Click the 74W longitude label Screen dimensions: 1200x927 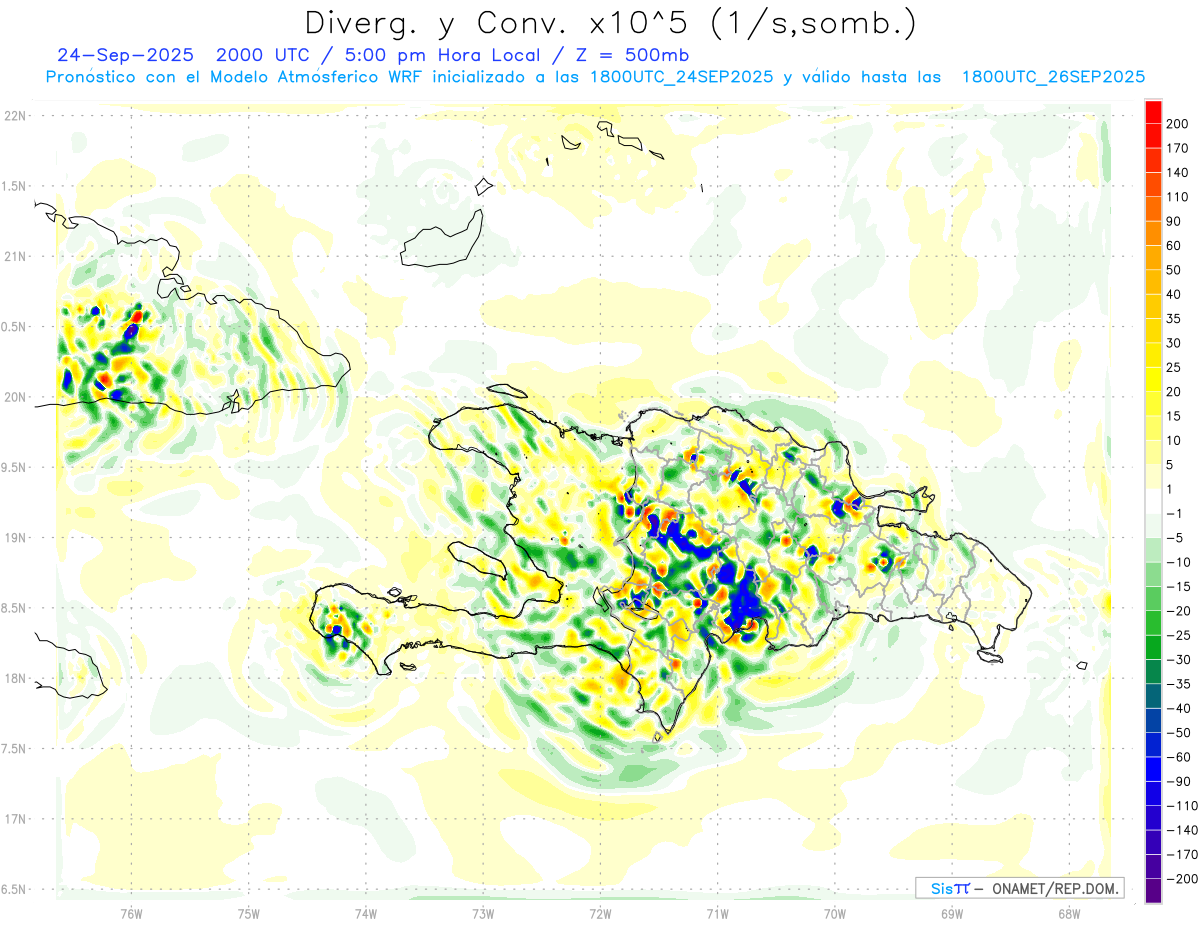point(366,913)
